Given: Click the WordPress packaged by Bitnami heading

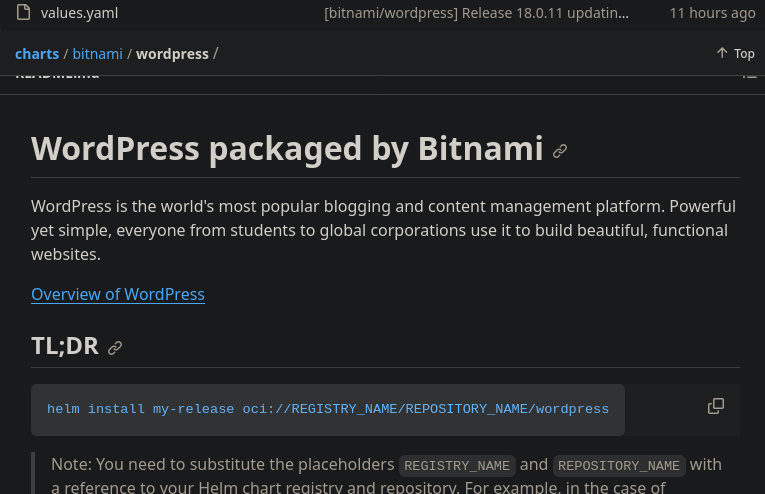Looking at the screenshot, I should [287, 149].
